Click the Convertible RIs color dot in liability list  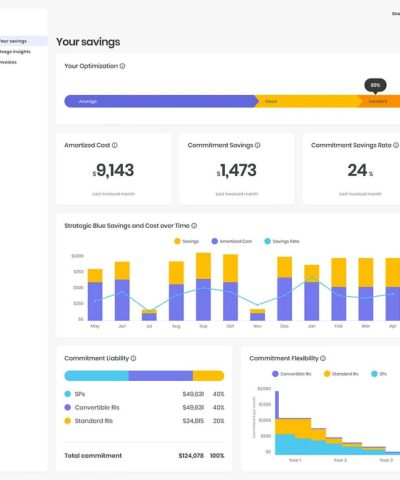coord(68,407)
